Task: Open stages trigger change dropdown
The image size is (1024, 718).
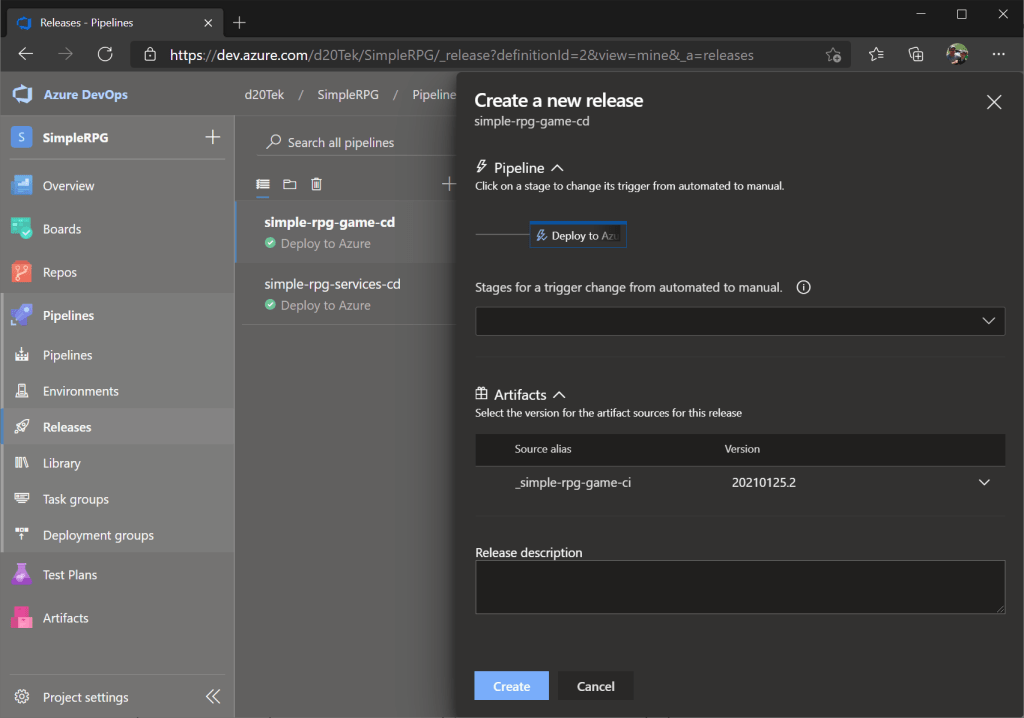Action: pyautogui.click(x=739, y=321)
